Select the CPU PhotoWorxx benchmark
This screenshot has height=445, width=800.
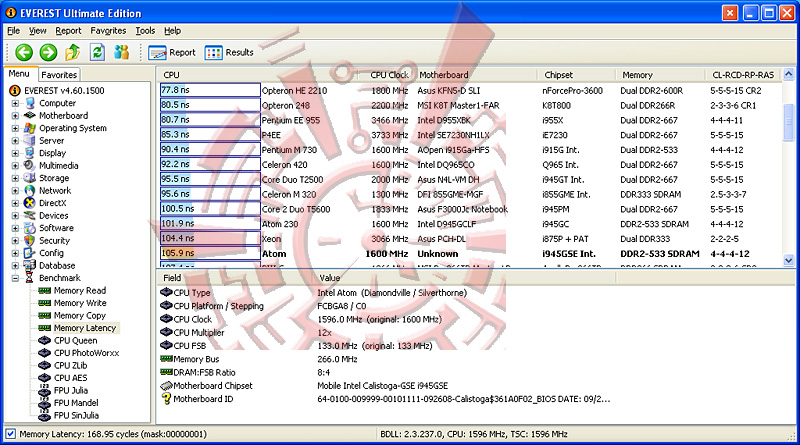point(86,353)
